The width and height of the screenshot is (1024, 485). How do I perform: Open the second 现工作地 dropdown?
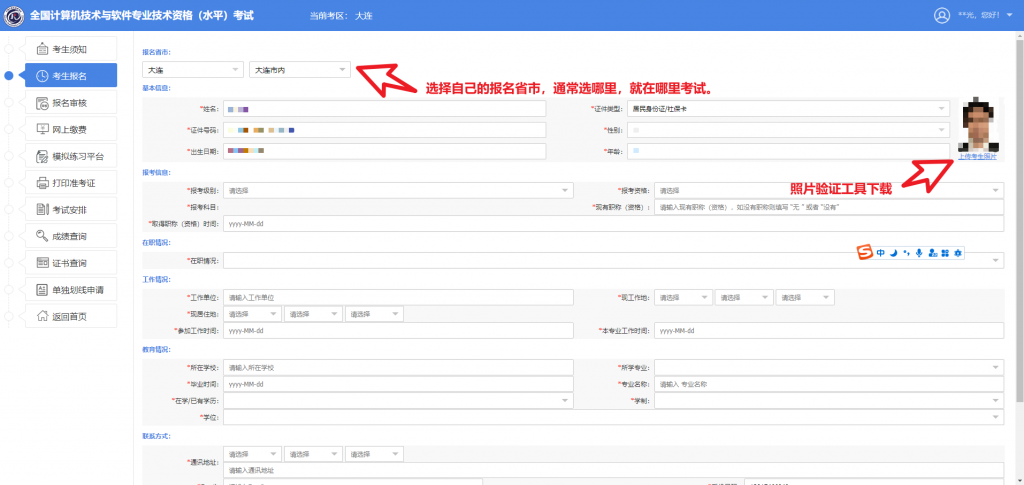744,297
